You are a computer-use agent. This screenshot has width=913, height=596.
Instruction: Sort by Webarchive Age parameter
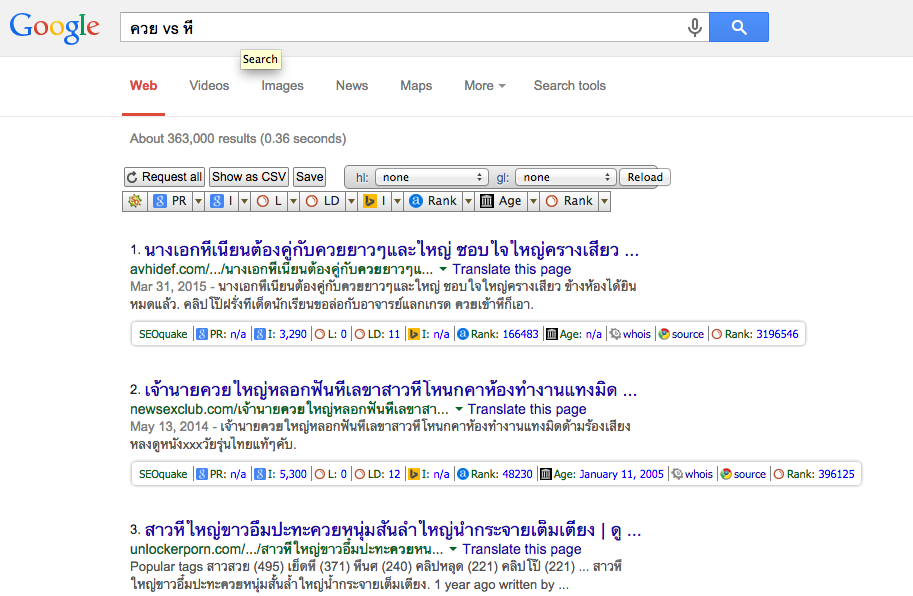tap(501, 201)
